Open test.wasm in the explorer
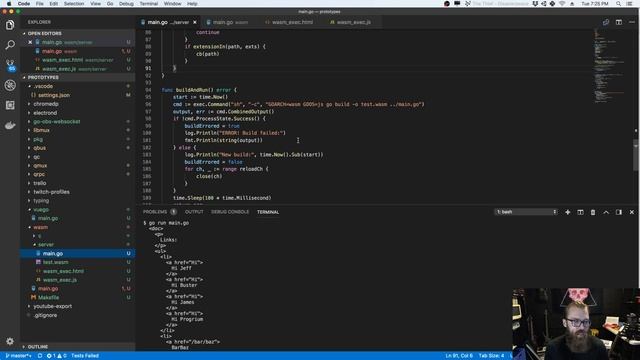 56,262
